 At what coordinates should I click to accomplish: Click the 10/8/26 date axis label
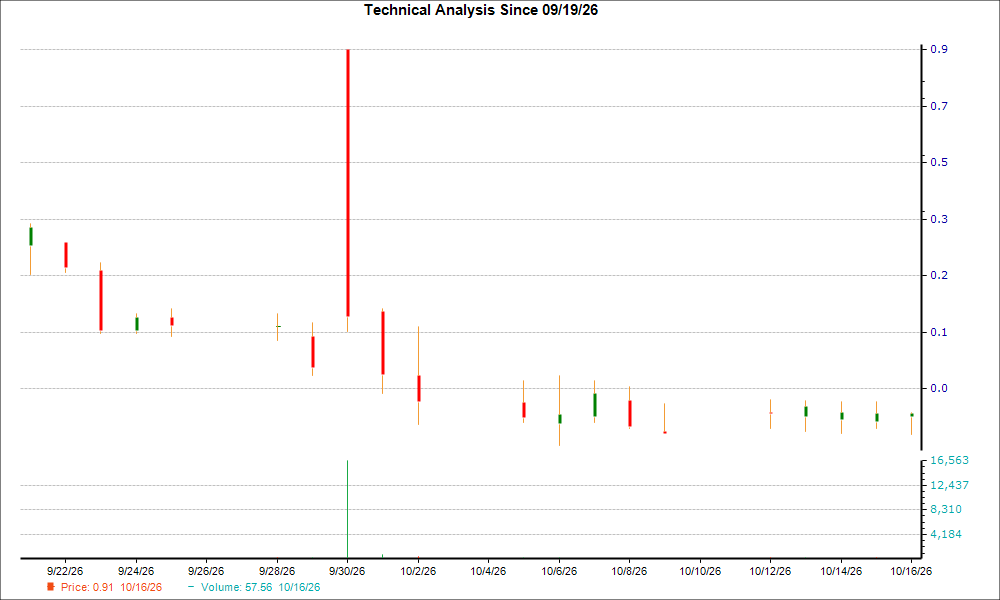click(x=629, y=571)
